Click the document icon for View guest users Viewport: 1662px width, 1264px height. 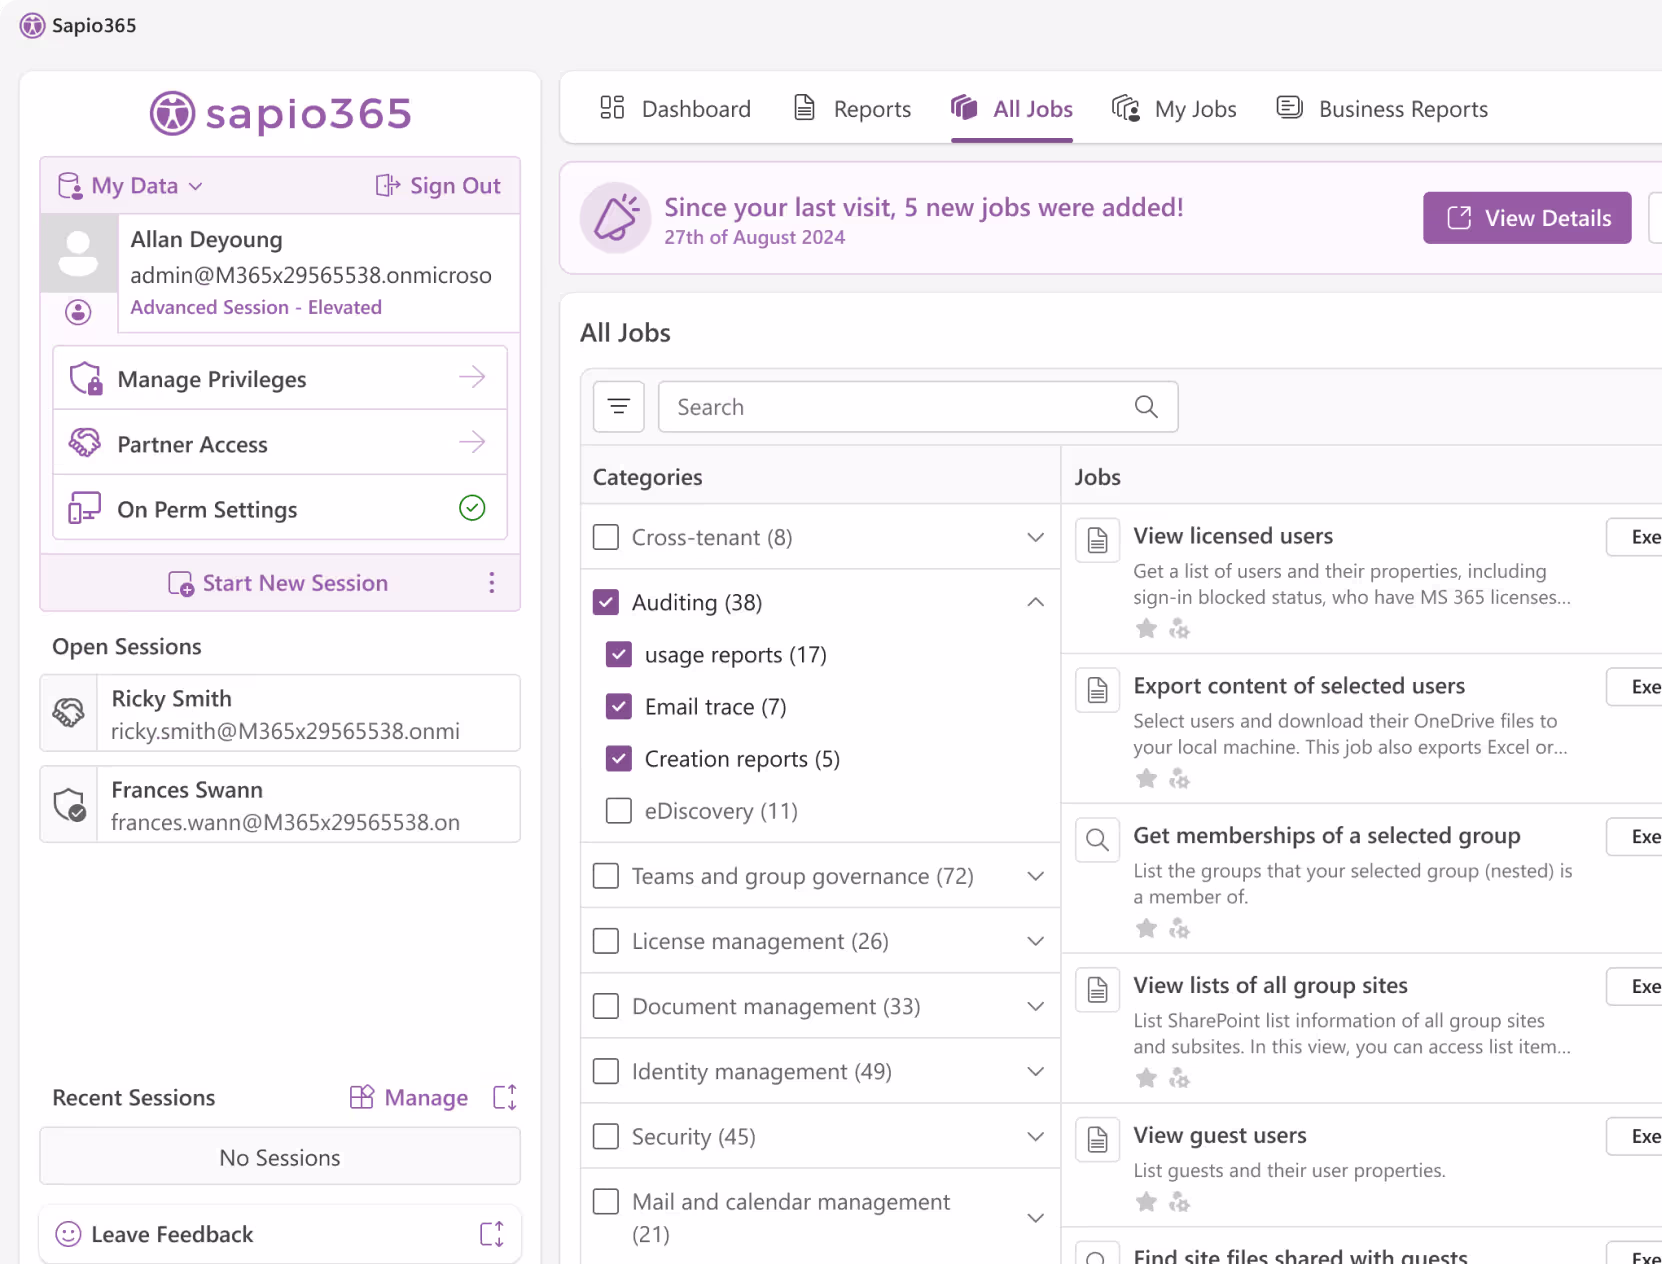(x=1097, y=1140)
